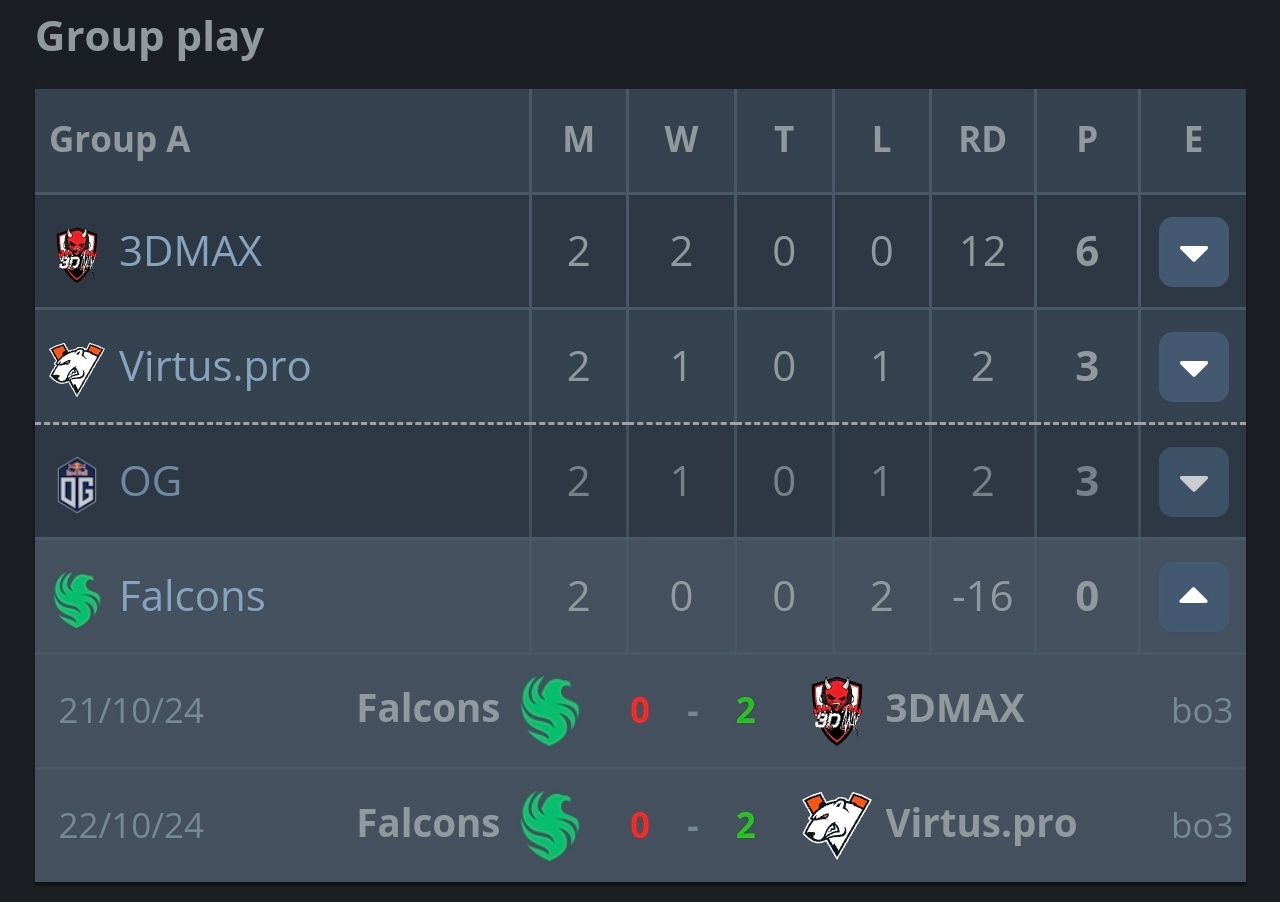1280x902 pixels.
Task: Open the Virtus.pro team link in standings
Action: coord(215,367)
